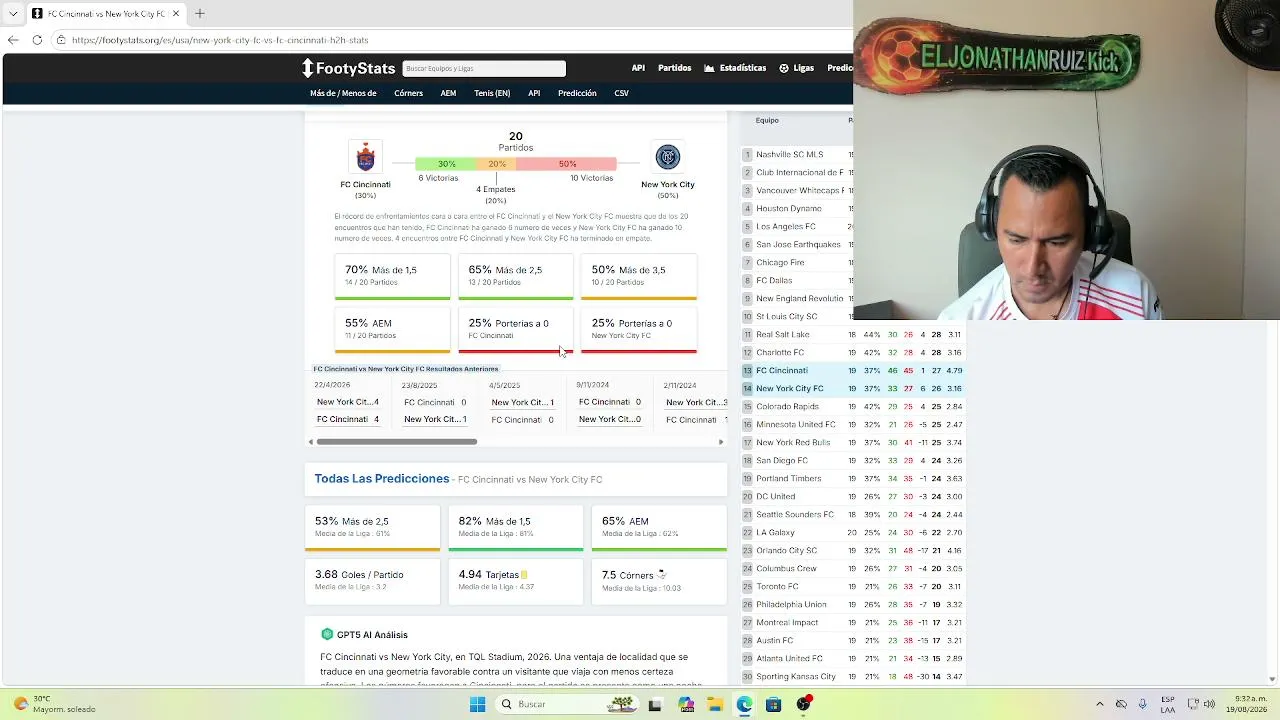Screen dimensions: 1280x720
Task: Click the 55% AEM stat card
Action: (392, 331)
